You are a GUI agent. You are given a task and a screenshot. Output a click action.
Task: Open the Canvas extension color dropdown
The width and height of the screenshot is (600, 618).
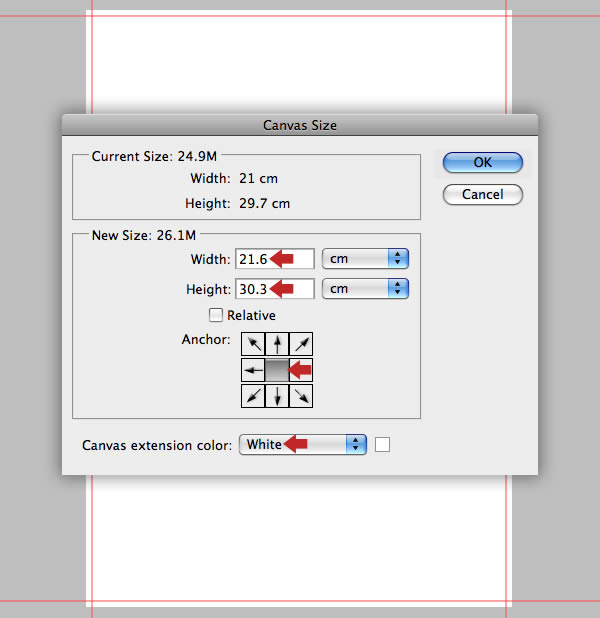pos(303,445)
